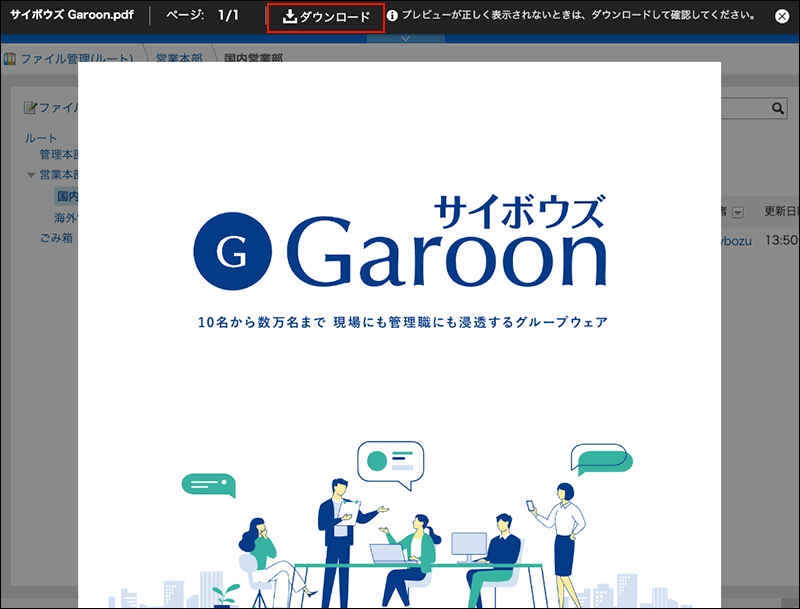
Task: Click the info icon beside preview notice
Action: click(392, 16)
